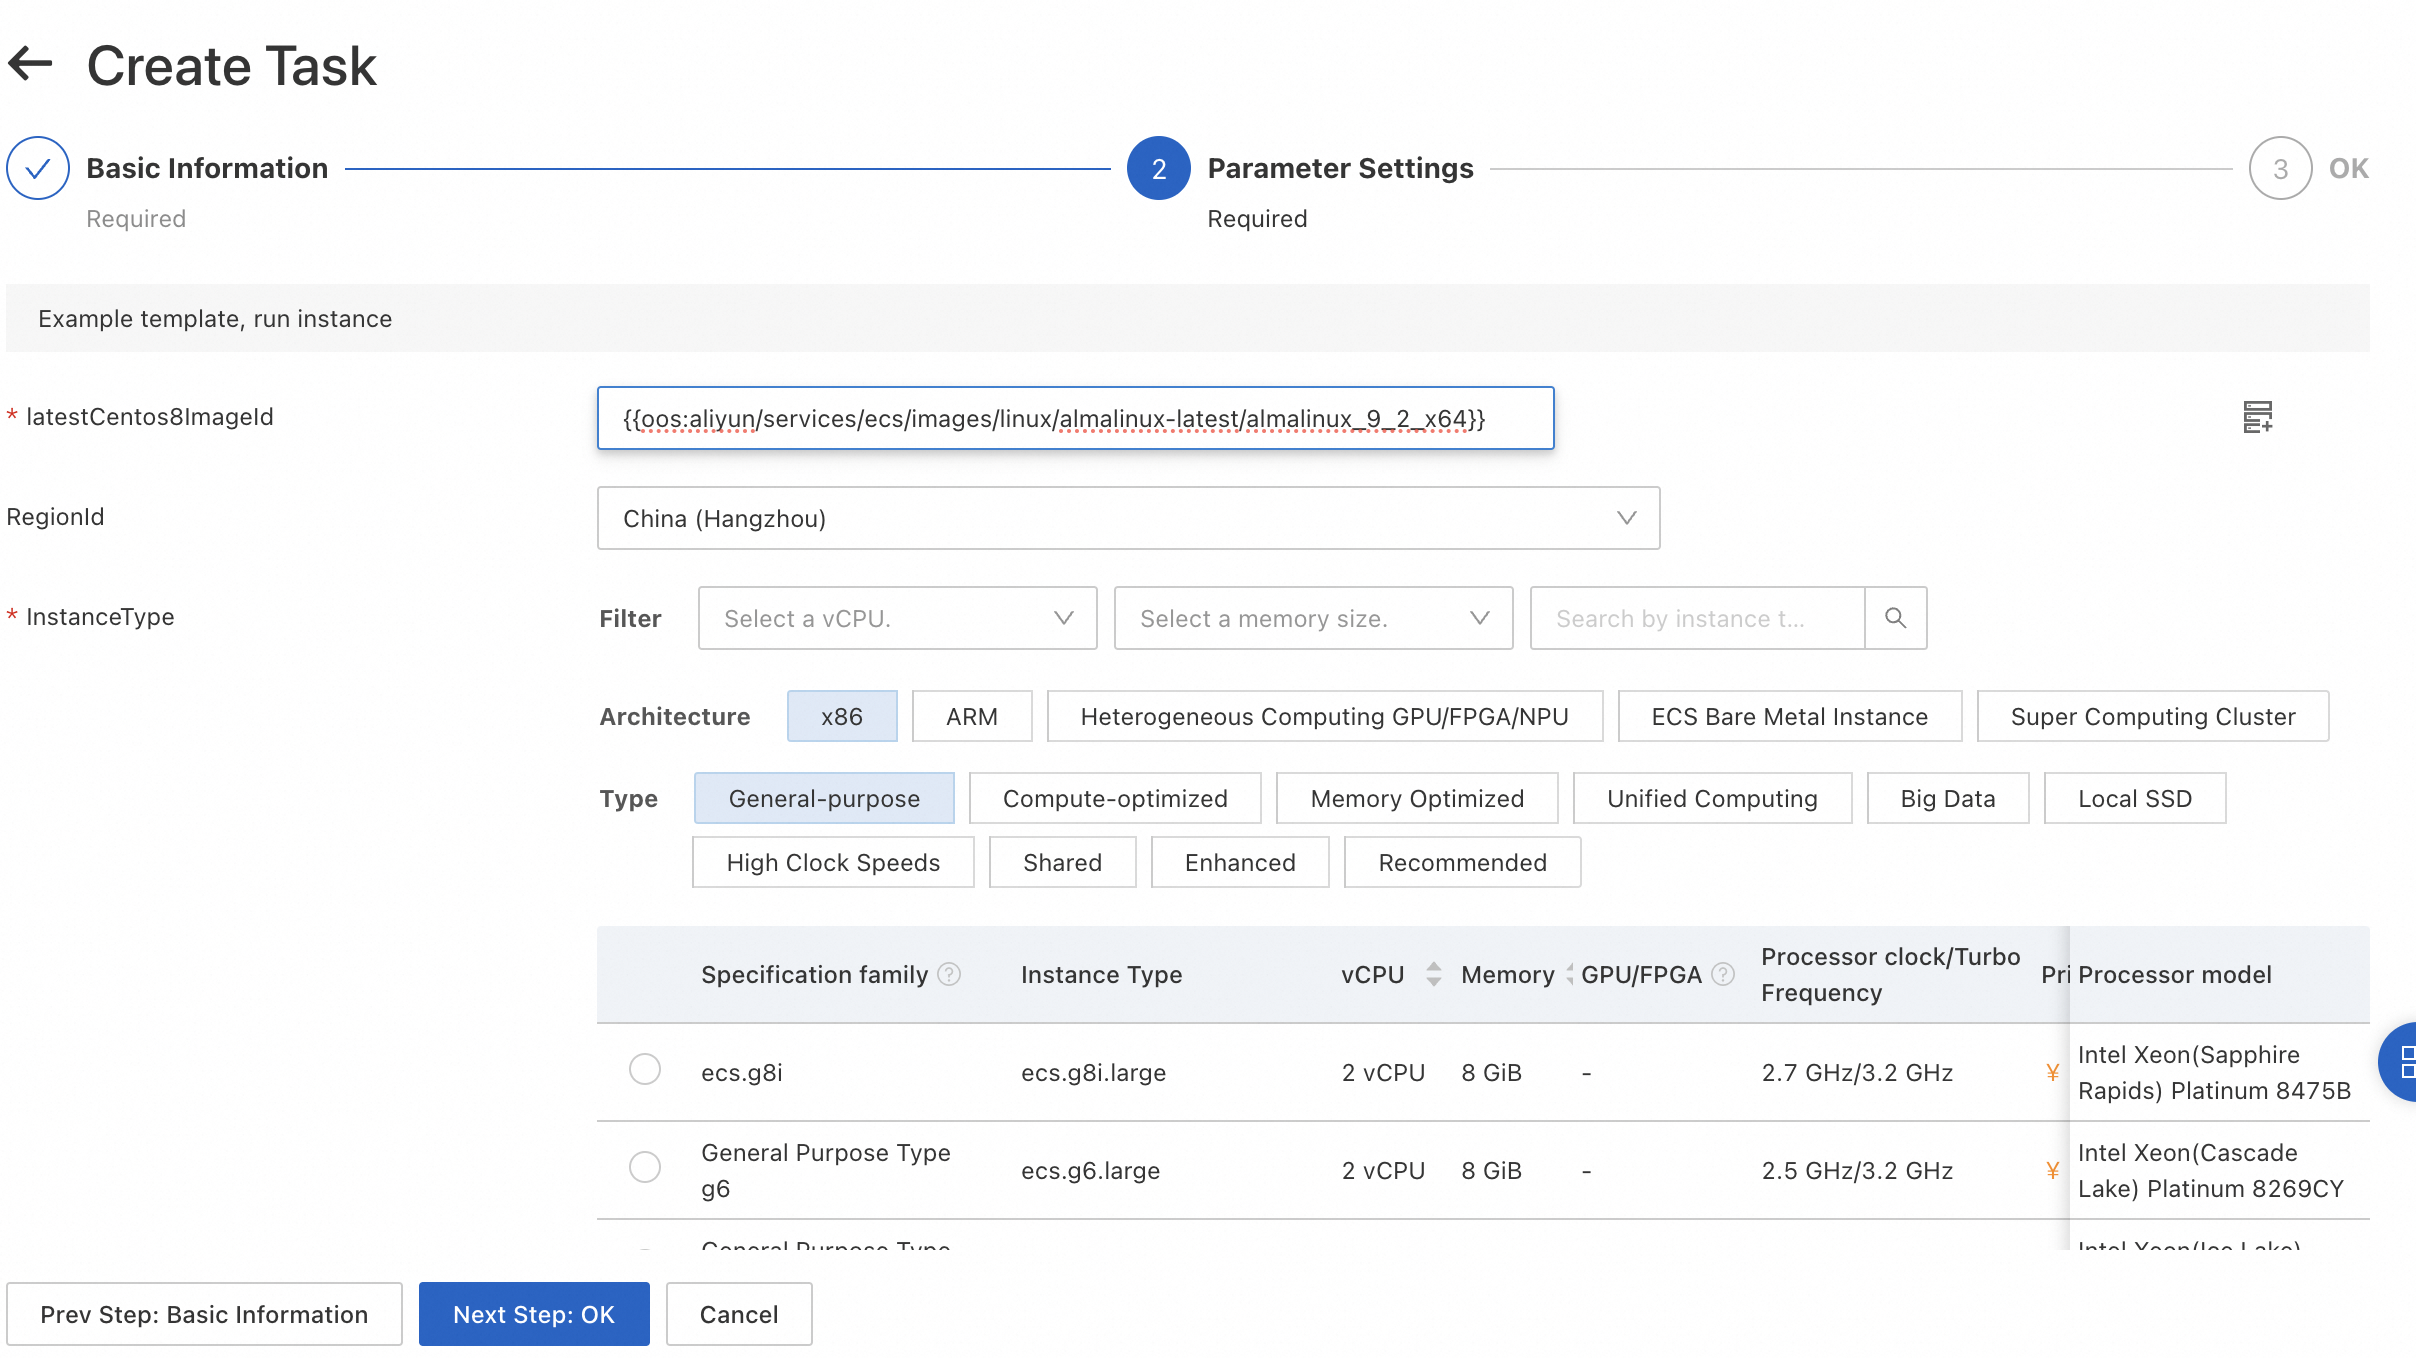Screen dimensions: 2416x1358
Task: Open the Select a vCPU dropdown
Action: click(x=897, y=618)
